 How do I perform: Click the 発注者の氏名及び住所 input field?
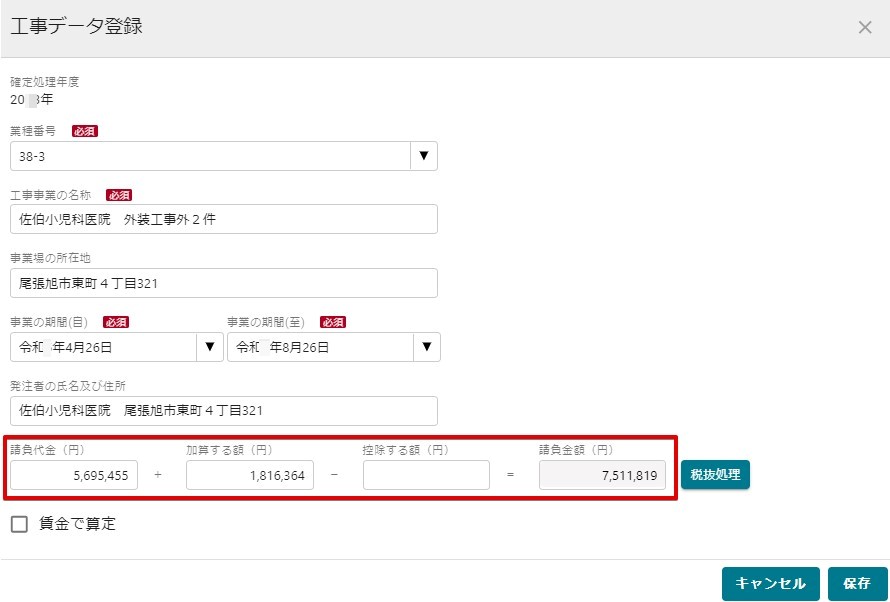tap(224, 411)
